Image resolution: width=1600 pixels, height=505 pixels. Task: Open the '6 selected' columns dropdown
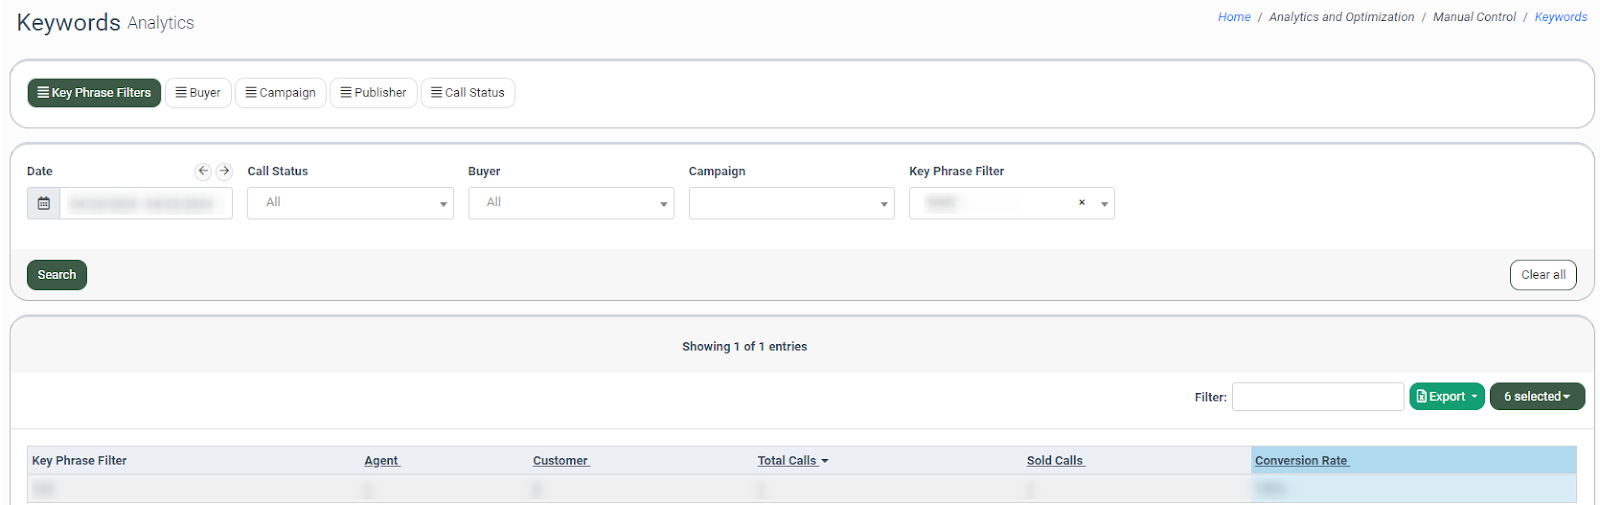click(1536, 397)
